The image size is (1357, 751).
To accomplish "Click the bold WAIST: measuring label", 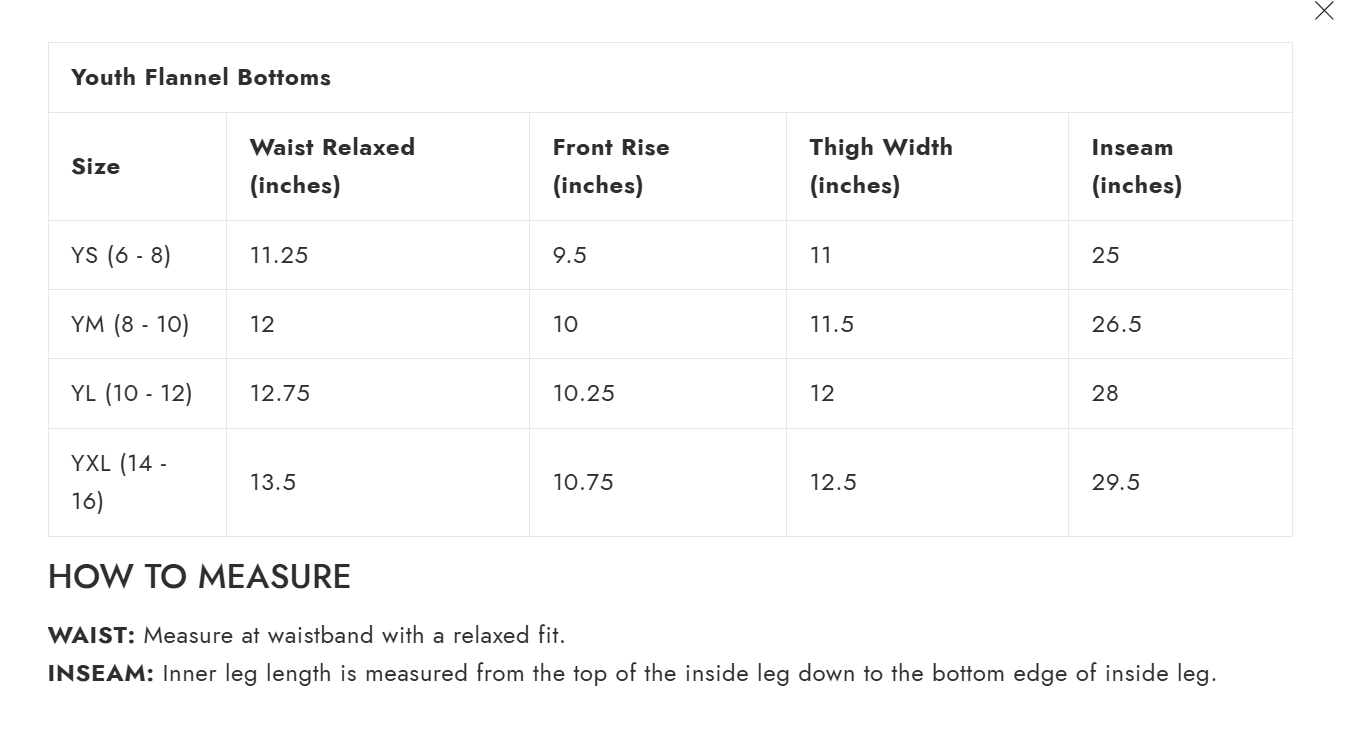I will click(x=91, y=635).
